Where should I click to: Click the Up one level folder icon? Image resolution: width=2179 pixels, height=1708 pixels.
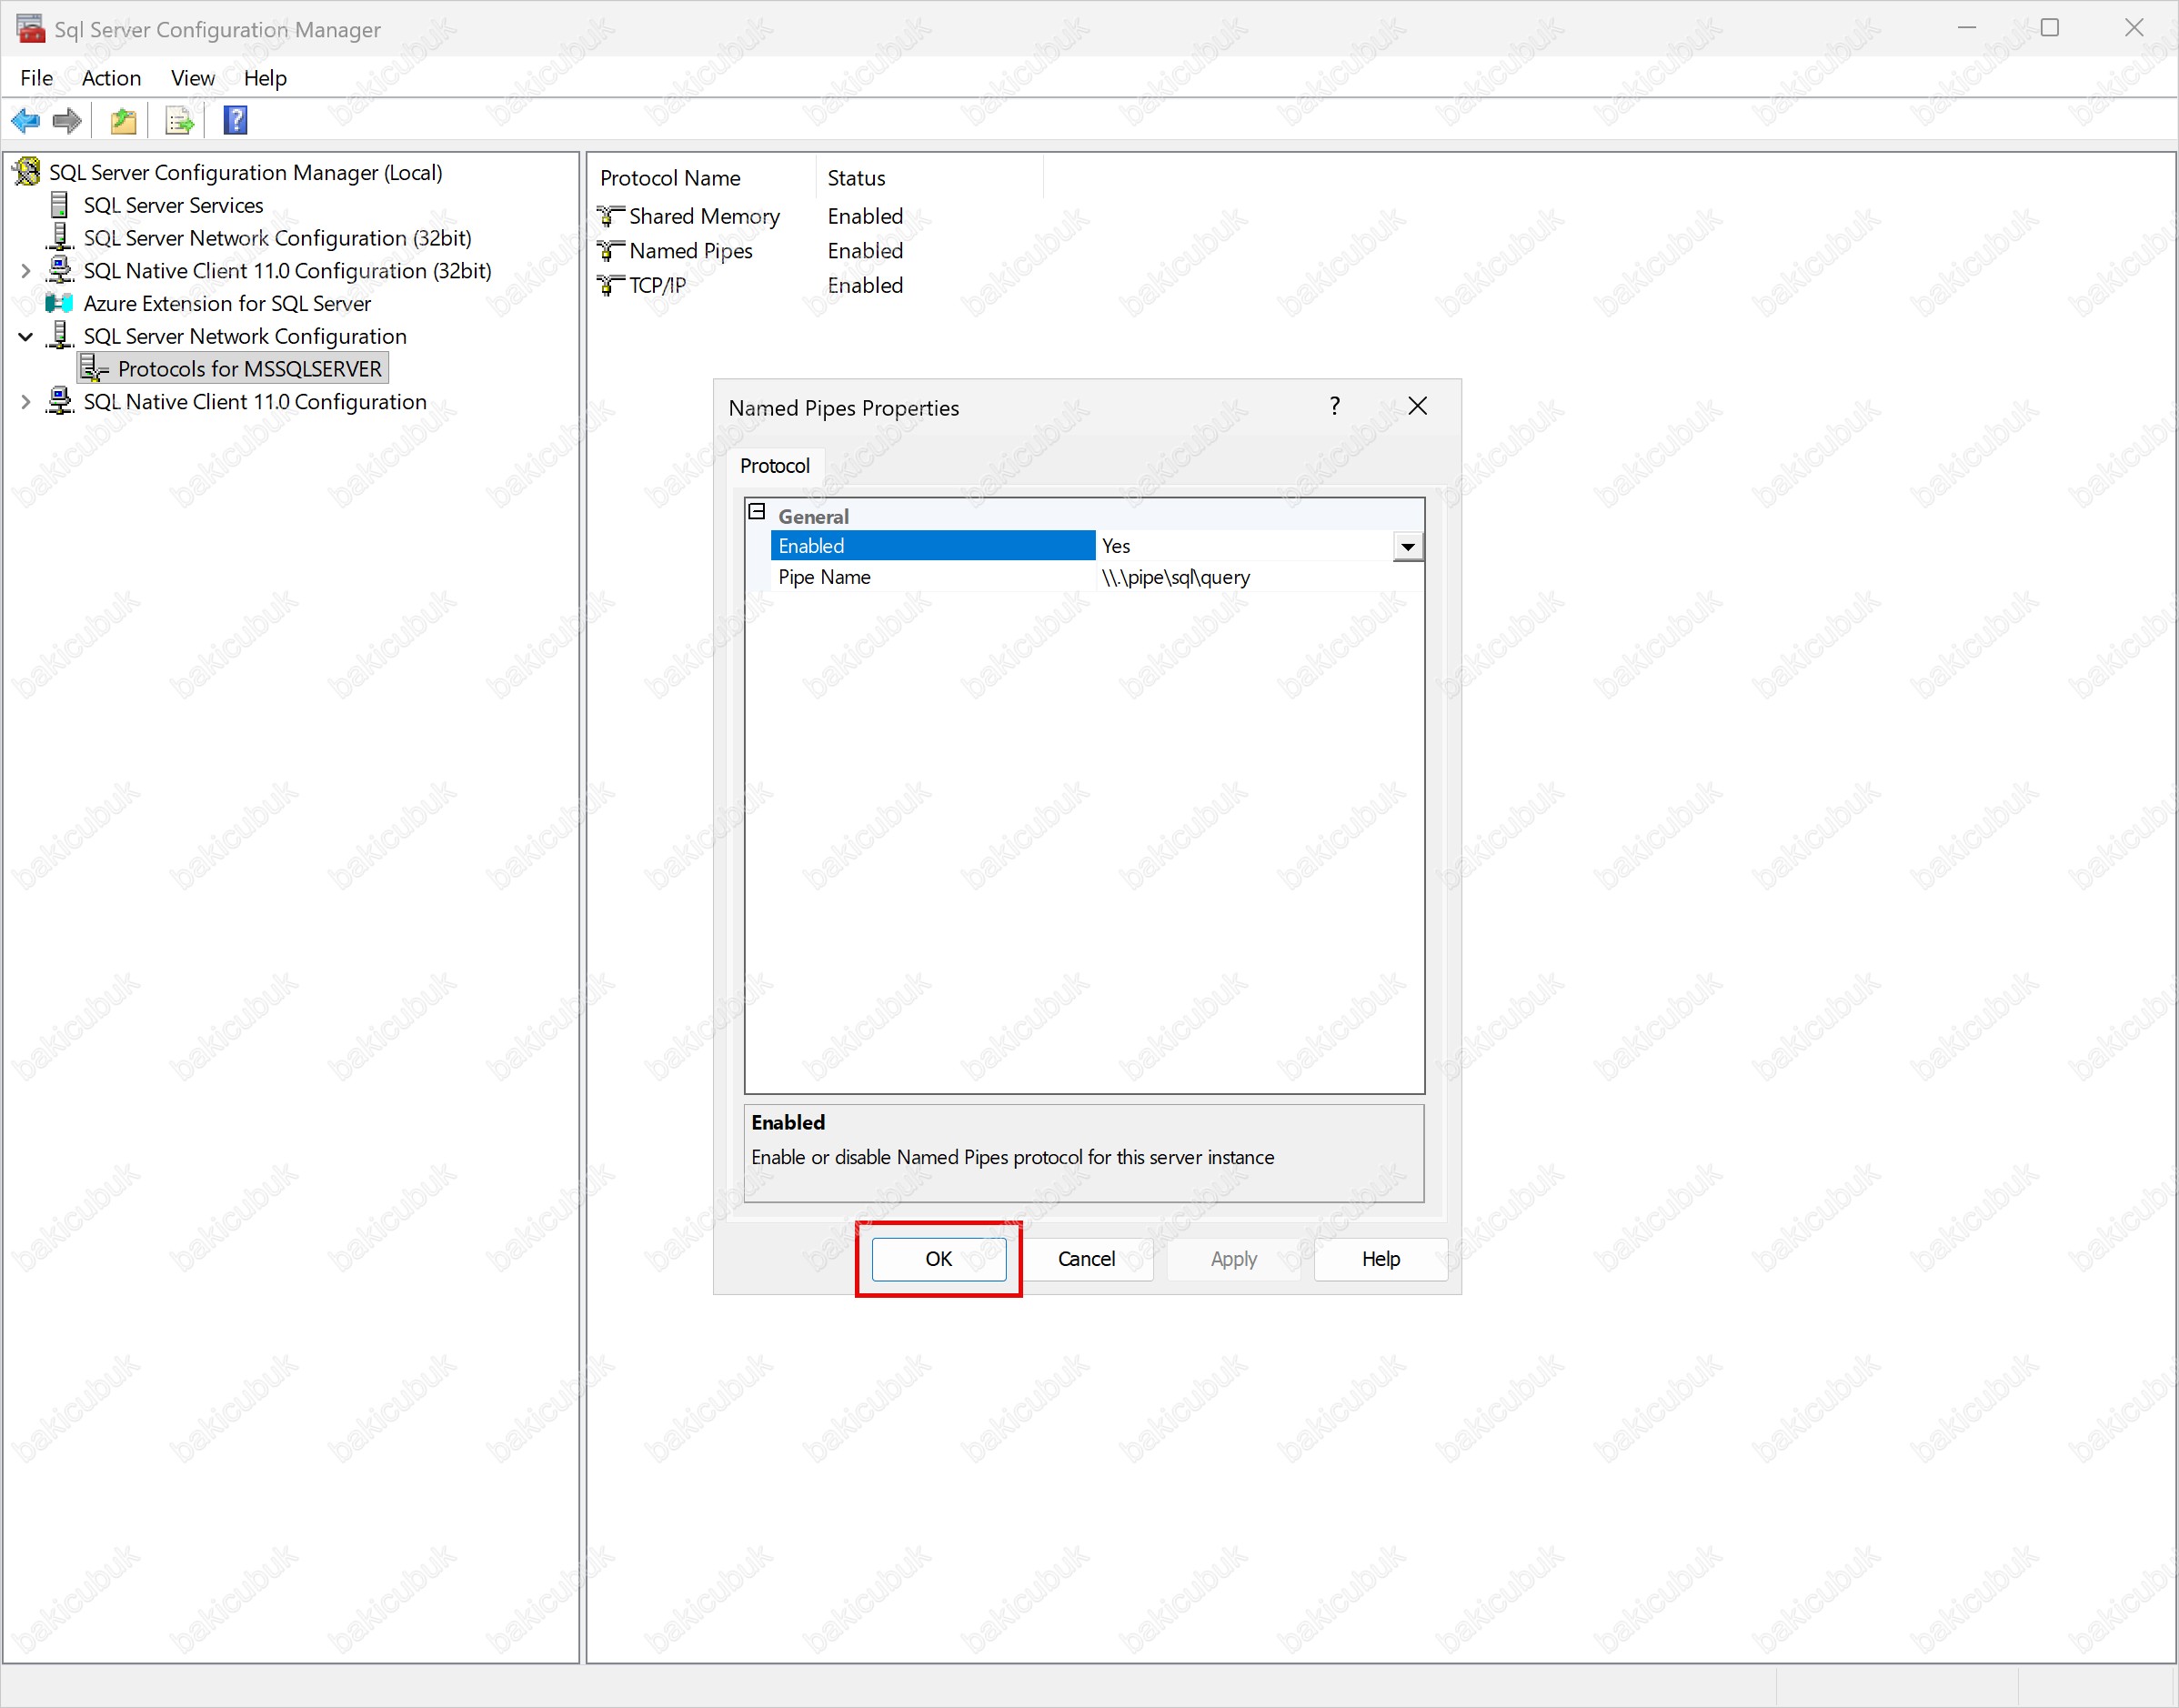pyautogui.click(x=123, y=121)
